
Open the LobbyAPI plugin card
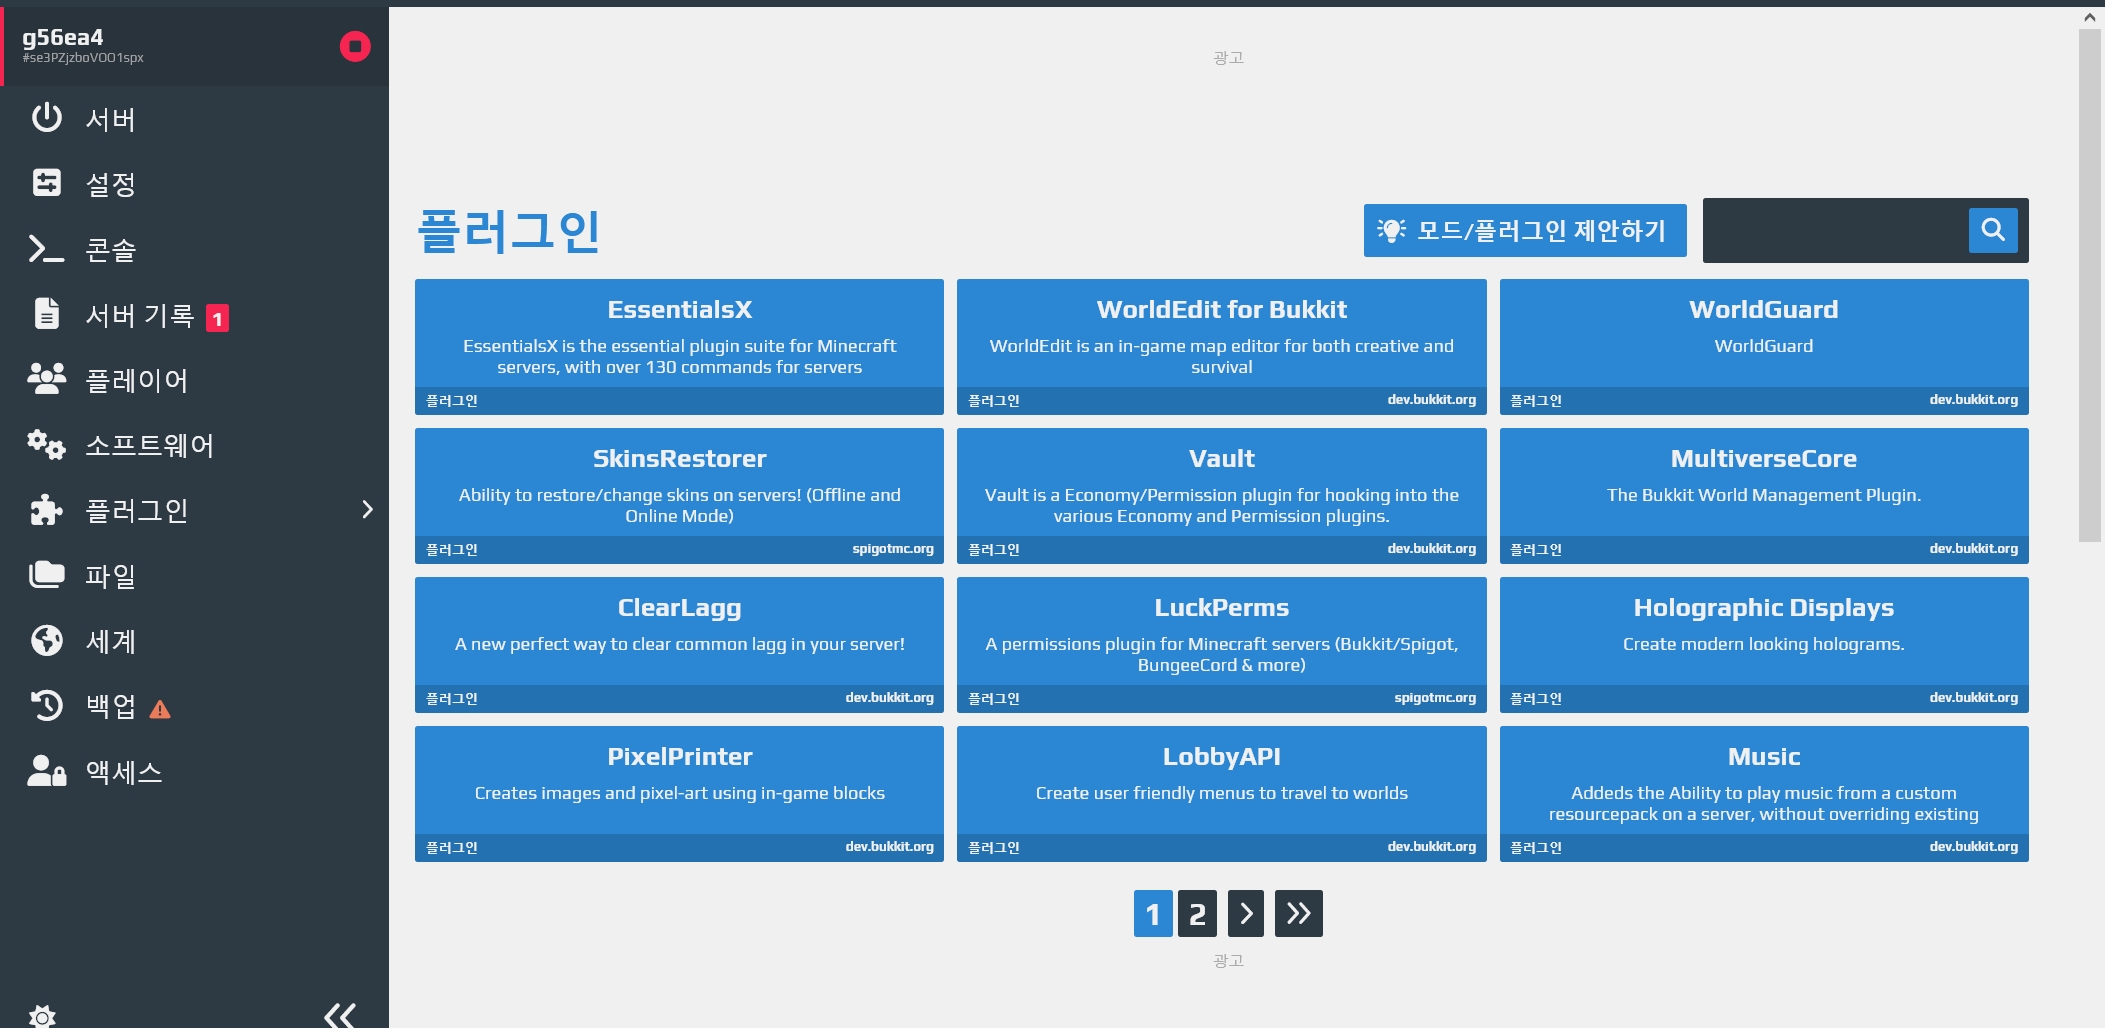[1221, 793]
